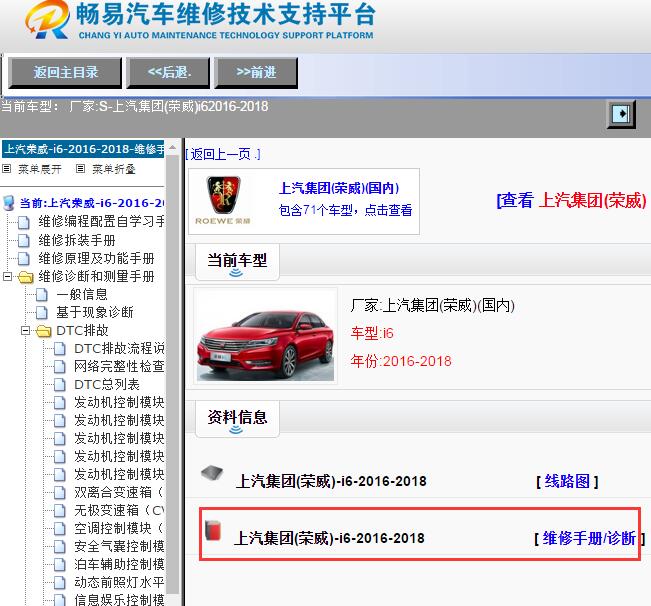Click the page icon beside DTC总列表
The width and height of the screenshot is (651, 606).
click(60, 385)
